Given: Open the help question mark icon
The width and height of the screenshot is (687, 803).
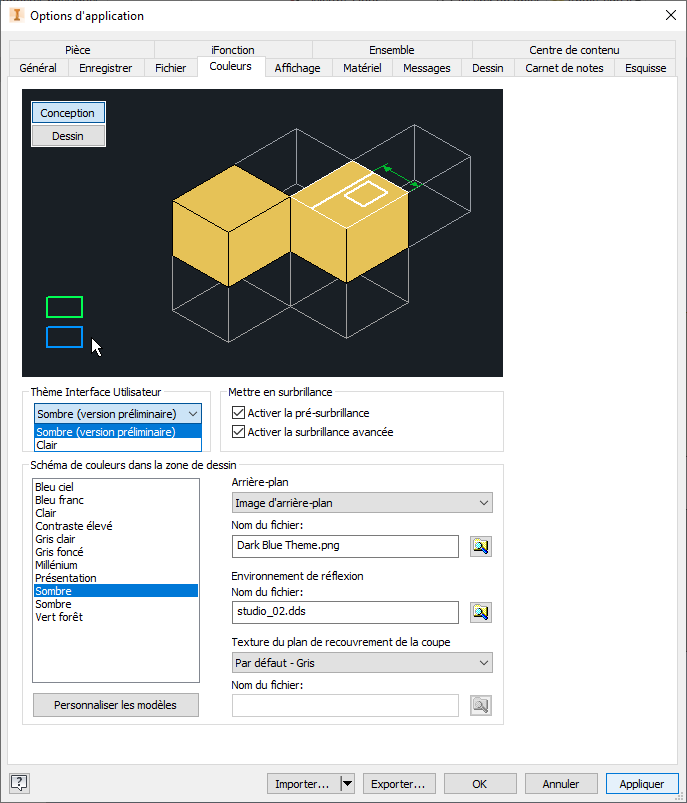Looking at the screenshot, I should 19,783.
